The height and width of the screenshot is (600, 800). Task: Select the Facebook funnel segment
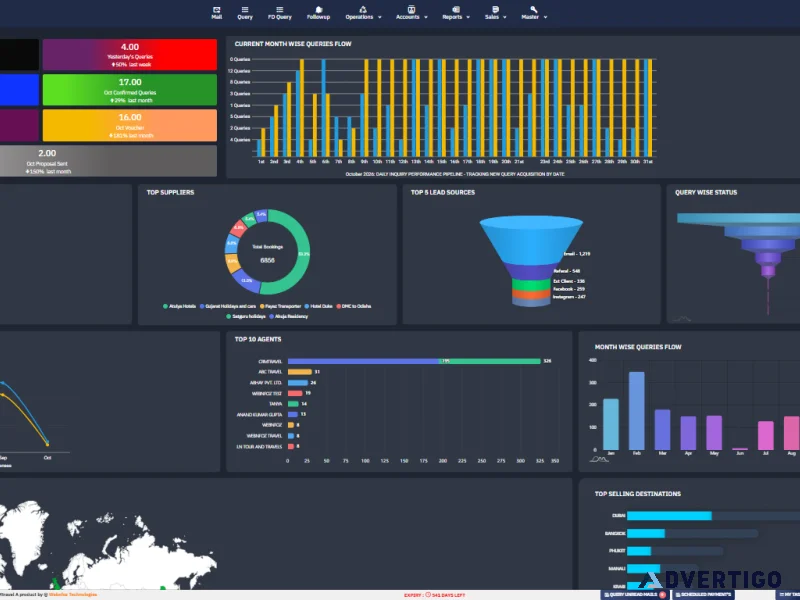point(531,294)
